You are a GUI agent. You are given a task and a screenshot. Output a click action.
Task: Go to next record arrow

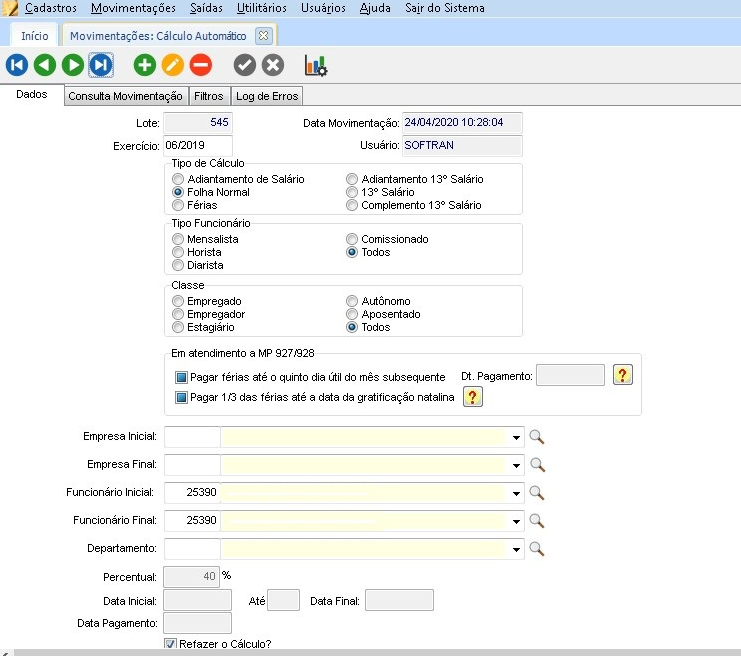[73, 65]
